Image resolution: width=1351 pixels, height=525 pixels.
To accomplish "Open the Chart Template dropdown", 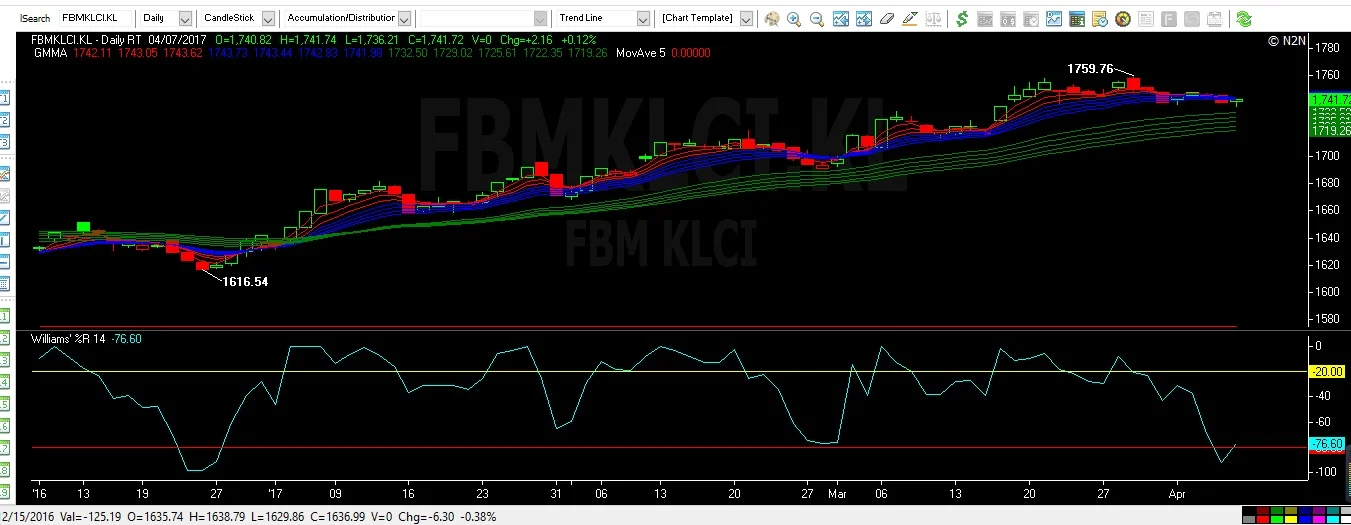I will 746,18.
